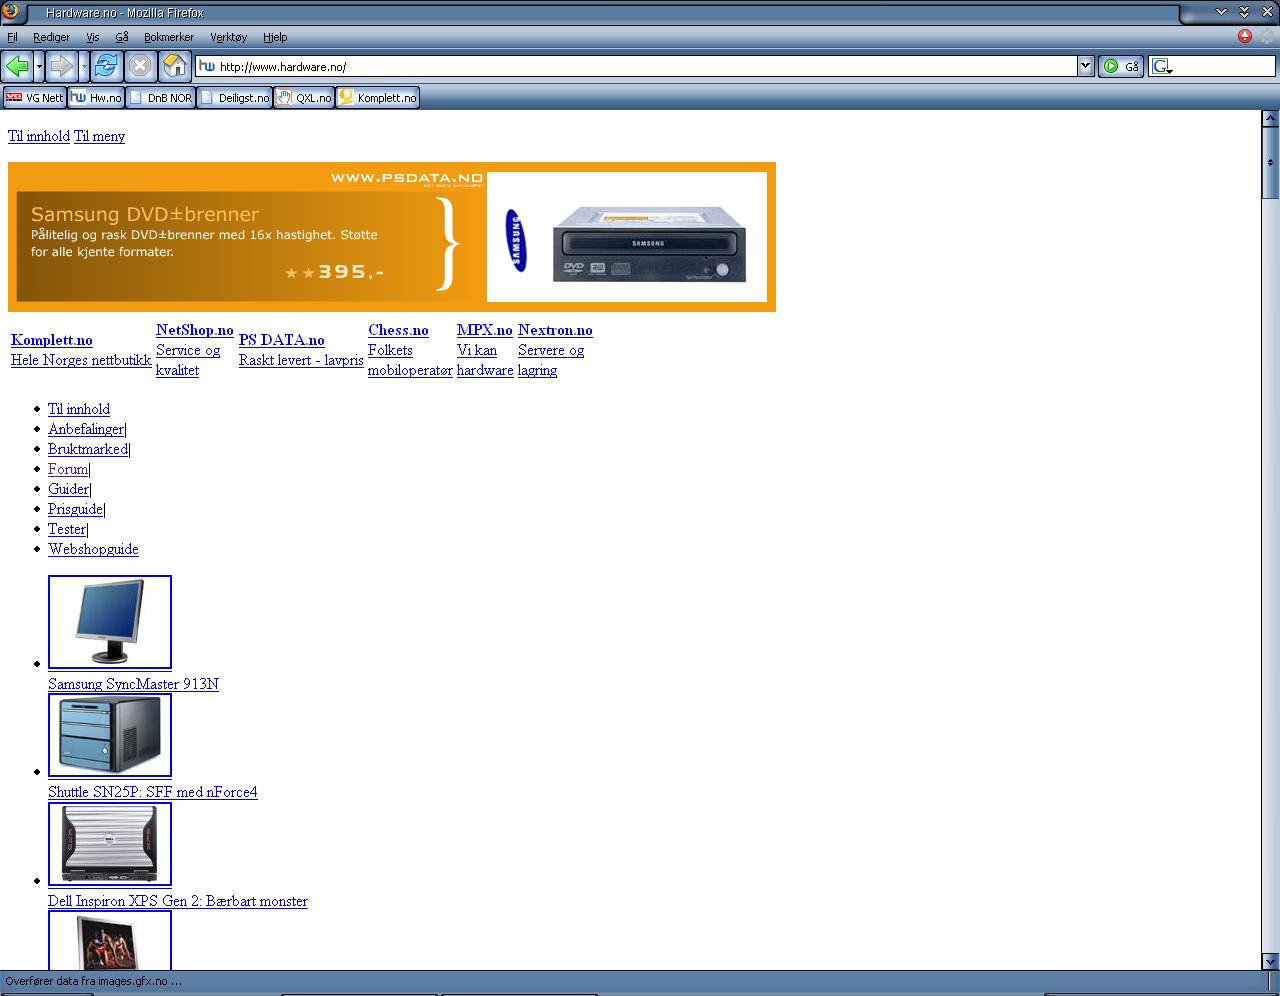Follow the Til meny link
Image resolution: width=1280 pixels, height=996 pixels.
[x=99, y=136]
